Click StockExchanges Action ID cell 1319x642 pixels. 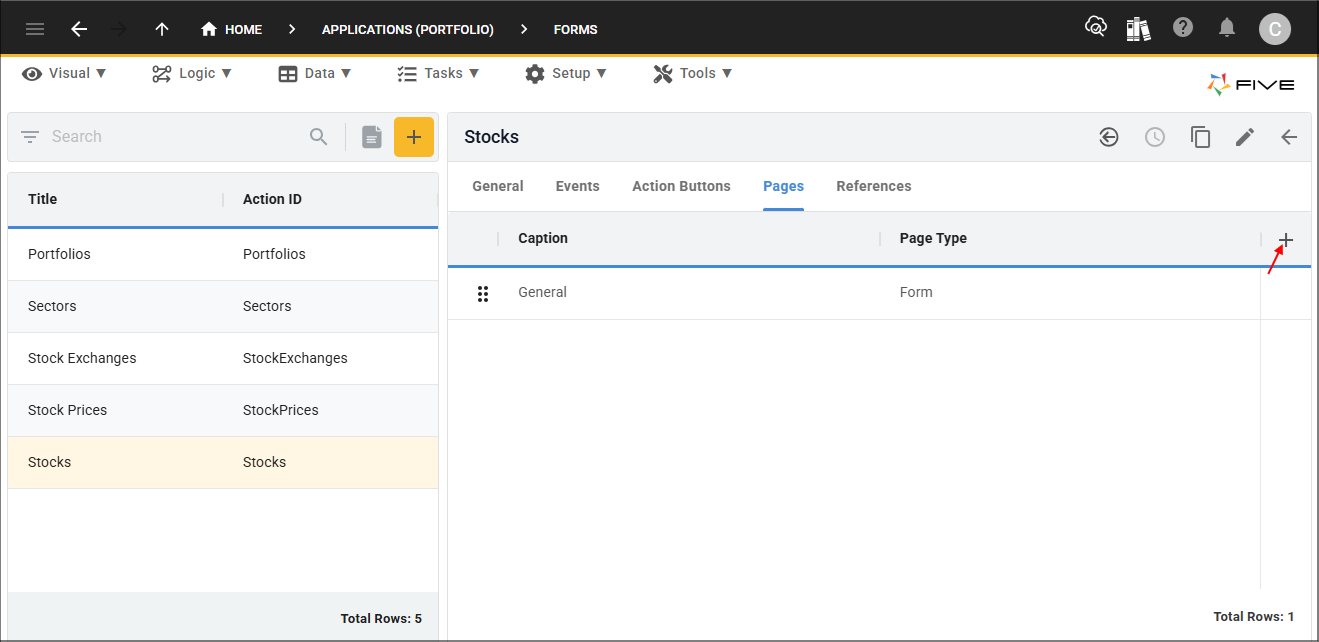[295, 358]
